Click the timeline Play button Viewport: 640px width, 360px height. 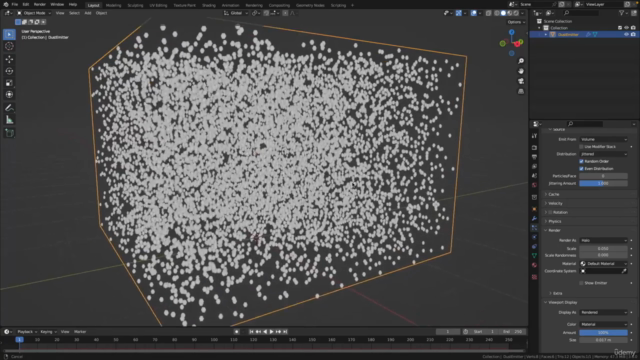[x=271, y=332]
